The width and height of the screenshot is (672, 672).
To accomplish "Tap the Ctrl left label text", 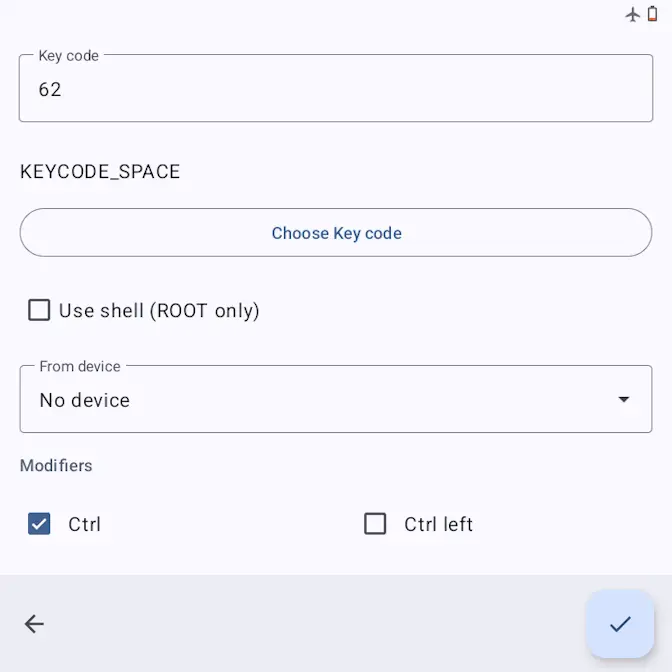I will [438, 525].
